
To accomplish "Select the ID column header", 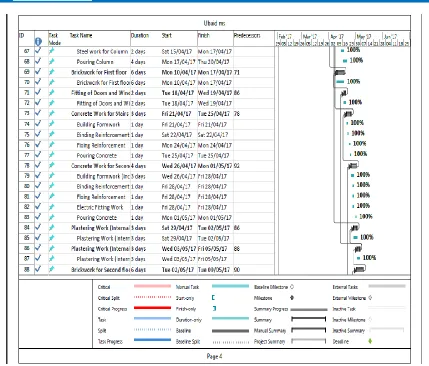I will click(22, 35).
